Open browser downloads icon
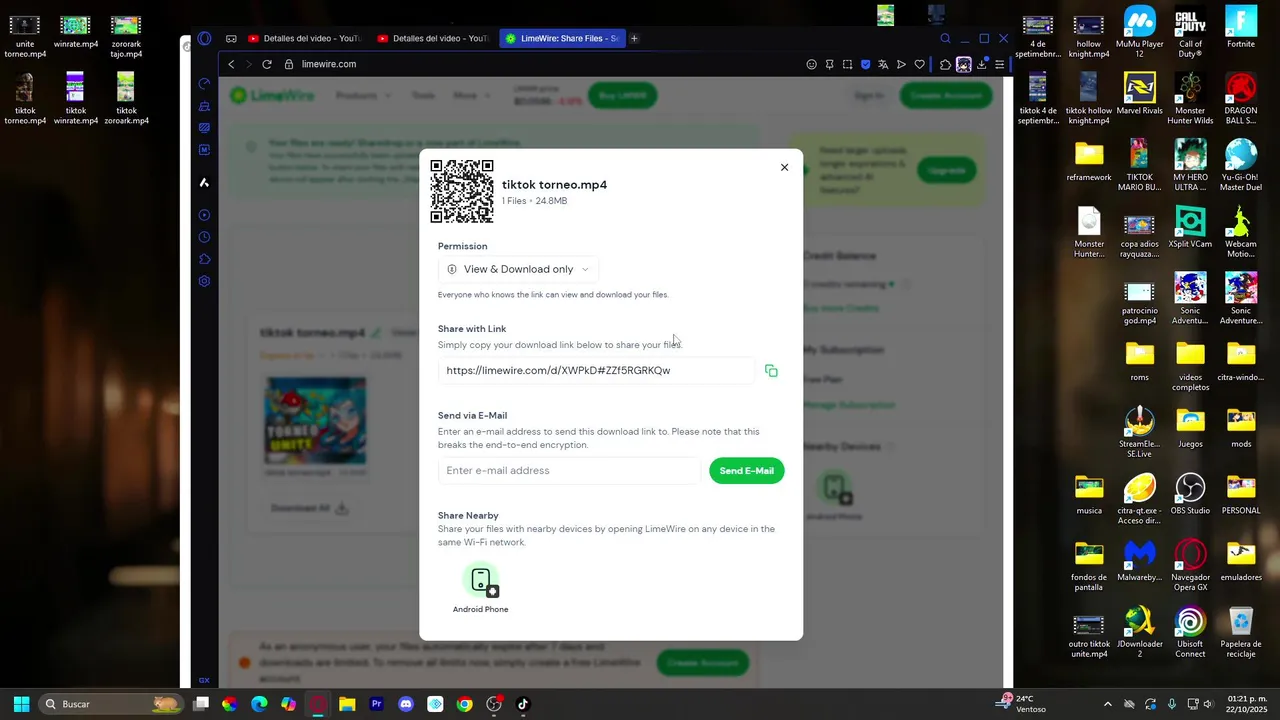The height and width of the screenshot is (720, 1280). click(x=982, y=64)
